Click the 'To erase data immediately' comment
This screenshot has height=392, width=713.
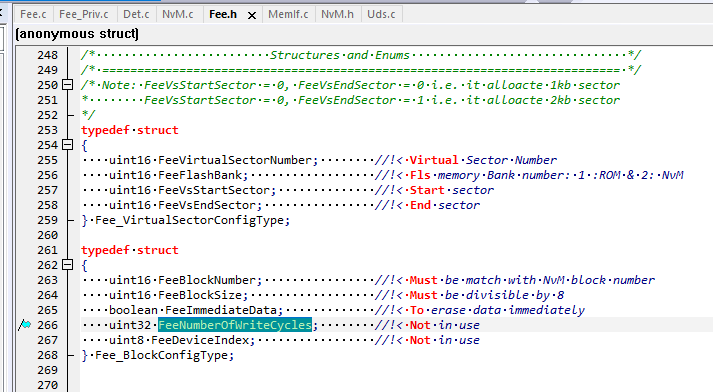[x=497, y=310]
